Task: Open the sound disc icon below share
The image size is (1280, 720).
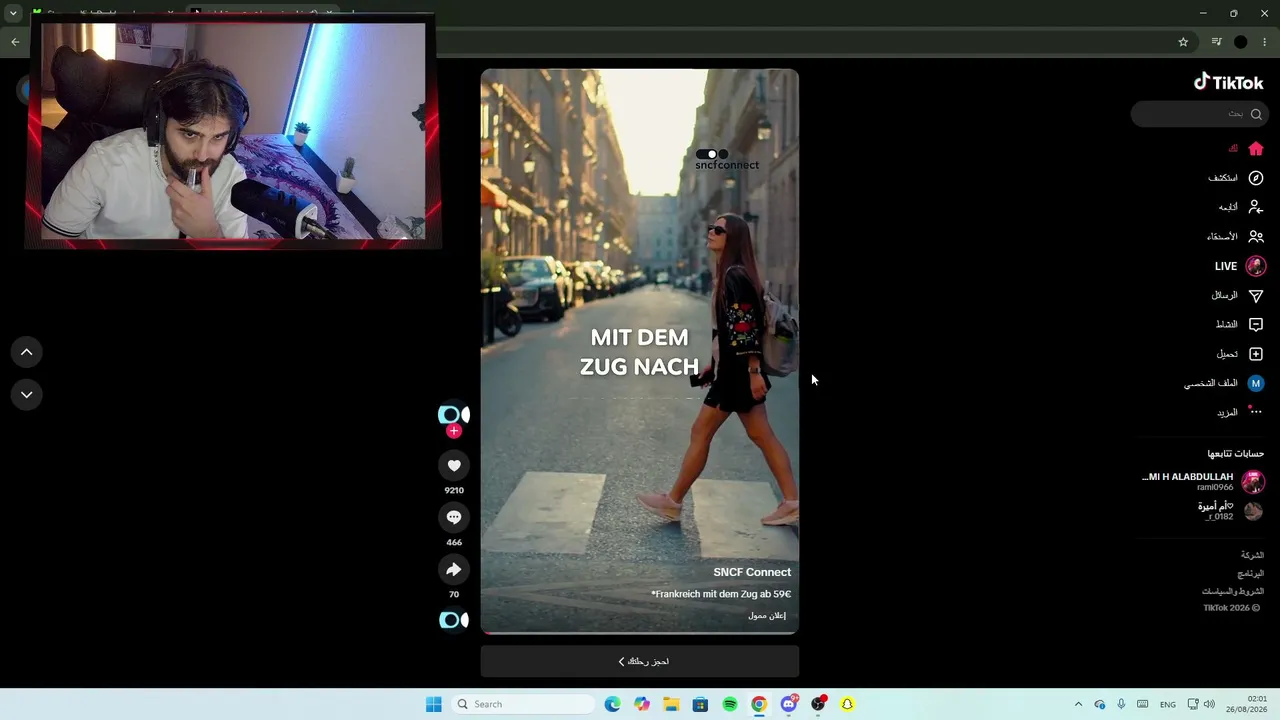Action: (454, 620)
